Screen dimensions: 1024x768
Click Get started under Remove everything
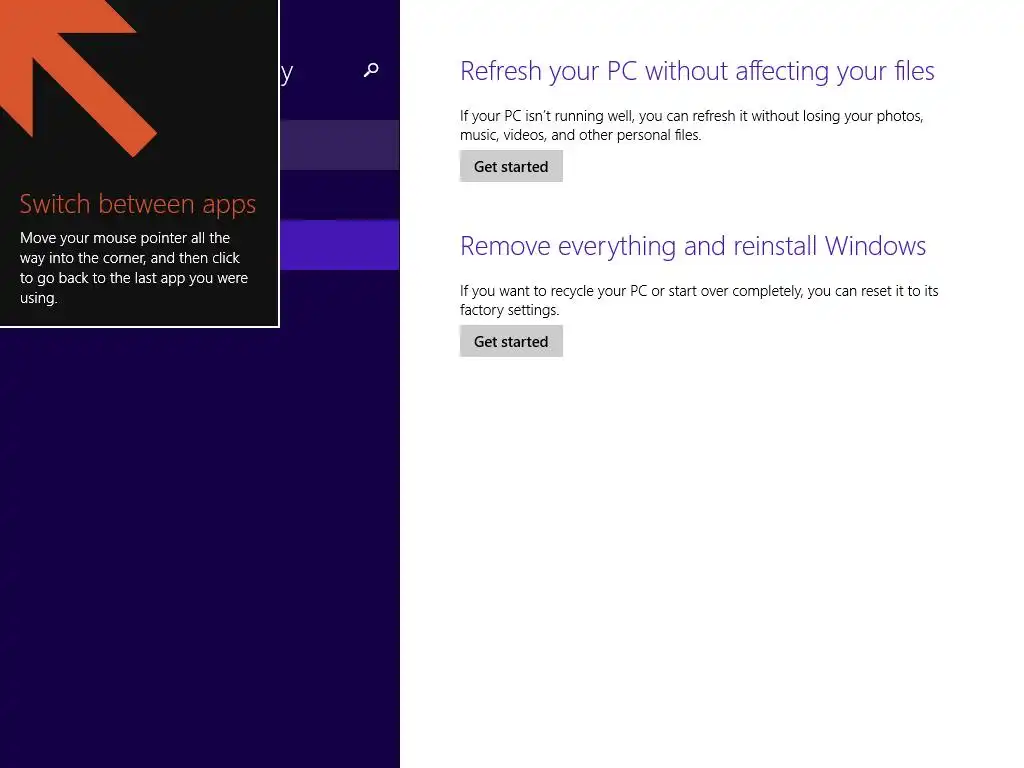pyautogui.click(x=511, y=342)
